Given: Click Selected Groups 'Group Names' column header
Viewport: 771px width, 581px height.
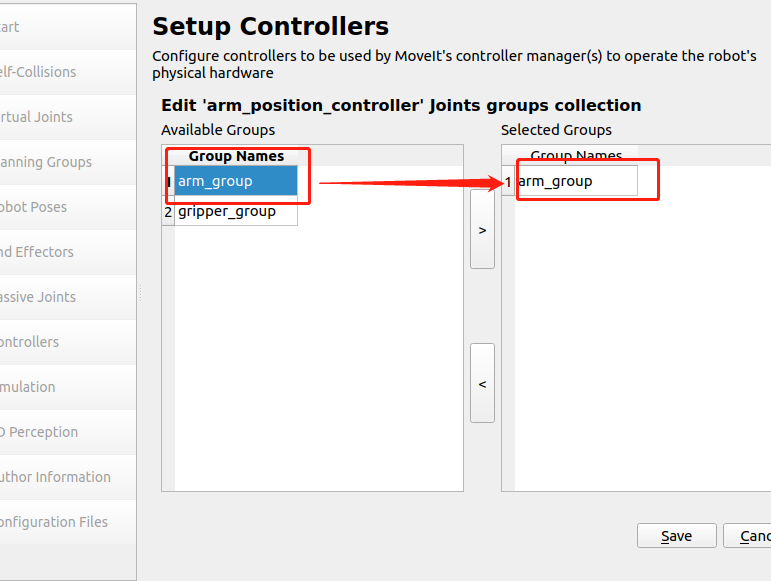Looking at the screenshot, I should pos(576,156).
